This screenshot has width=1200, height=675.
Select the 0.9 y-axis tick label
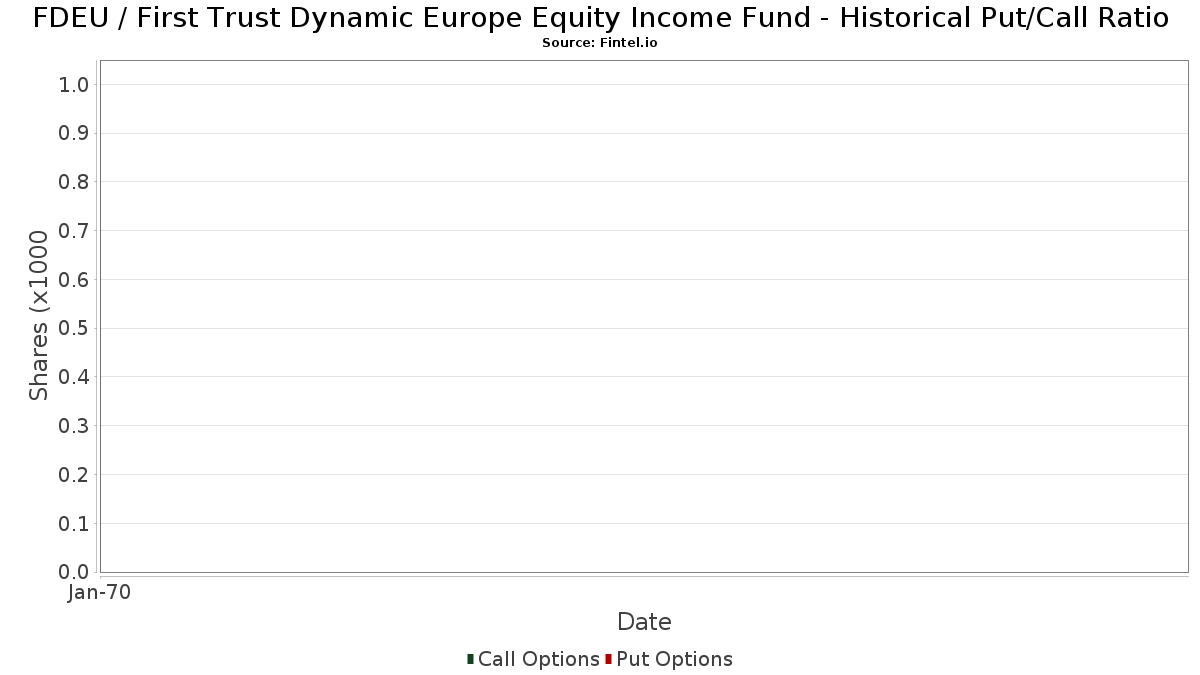pyautogui.click(x=74, y=133)
